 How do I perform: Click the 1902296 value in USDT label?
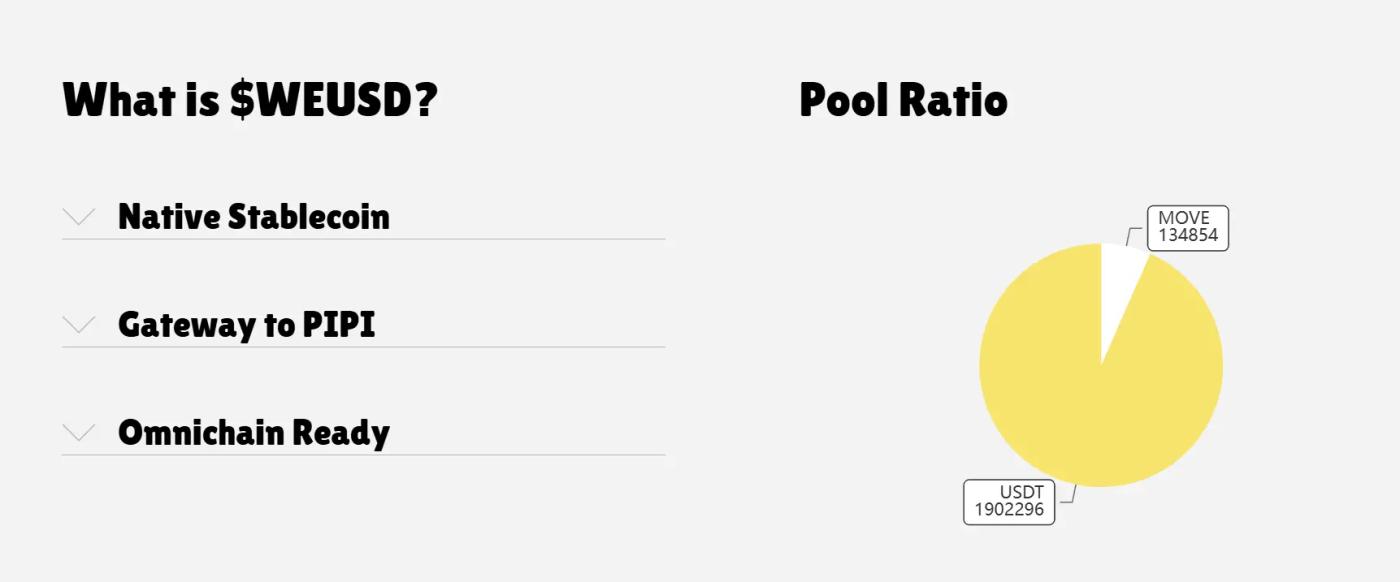click(1009, 509)
